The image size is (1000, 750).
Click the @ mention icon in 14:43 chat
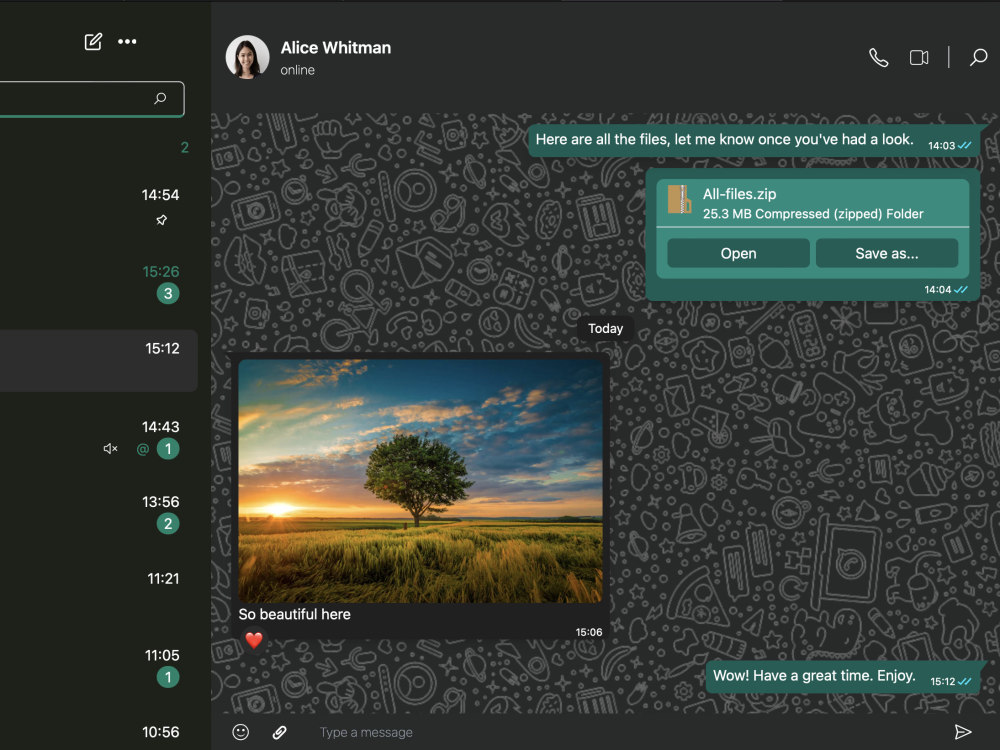pos(143,449)
